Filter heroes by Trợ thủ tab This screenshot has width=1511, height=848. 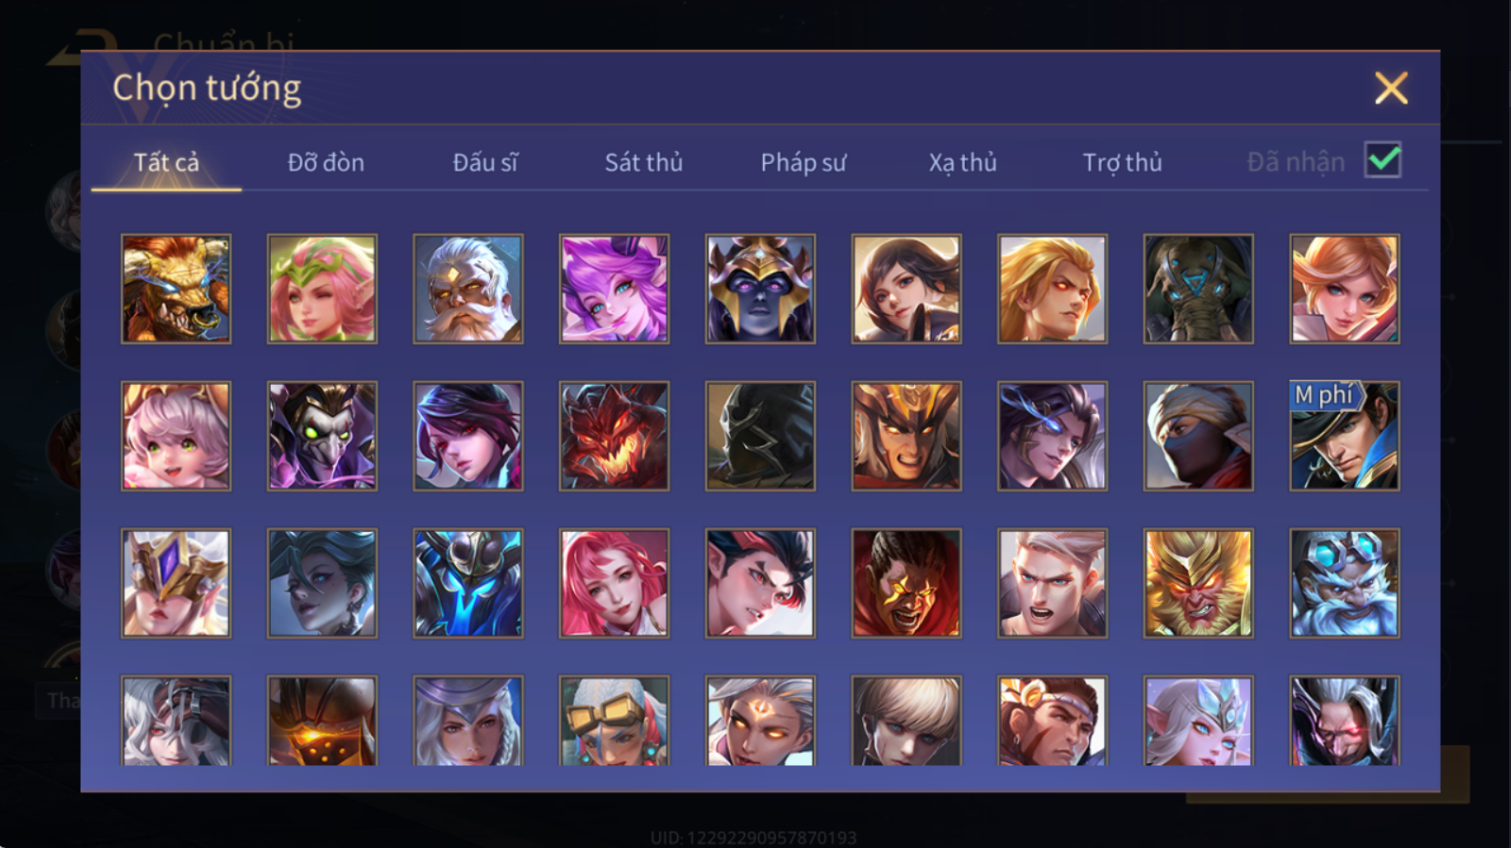coord(1122,162)
